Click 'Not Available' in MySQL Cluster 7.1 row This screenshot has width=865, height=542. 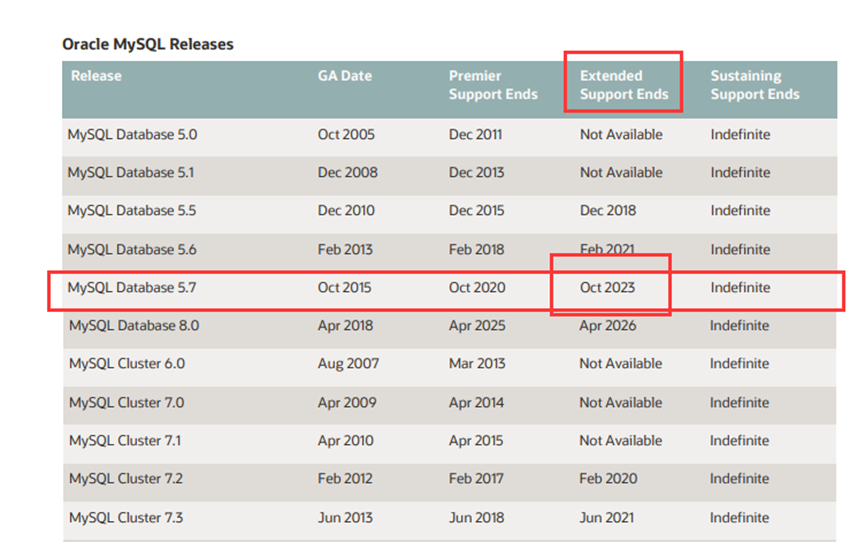[x=621, y=442]
